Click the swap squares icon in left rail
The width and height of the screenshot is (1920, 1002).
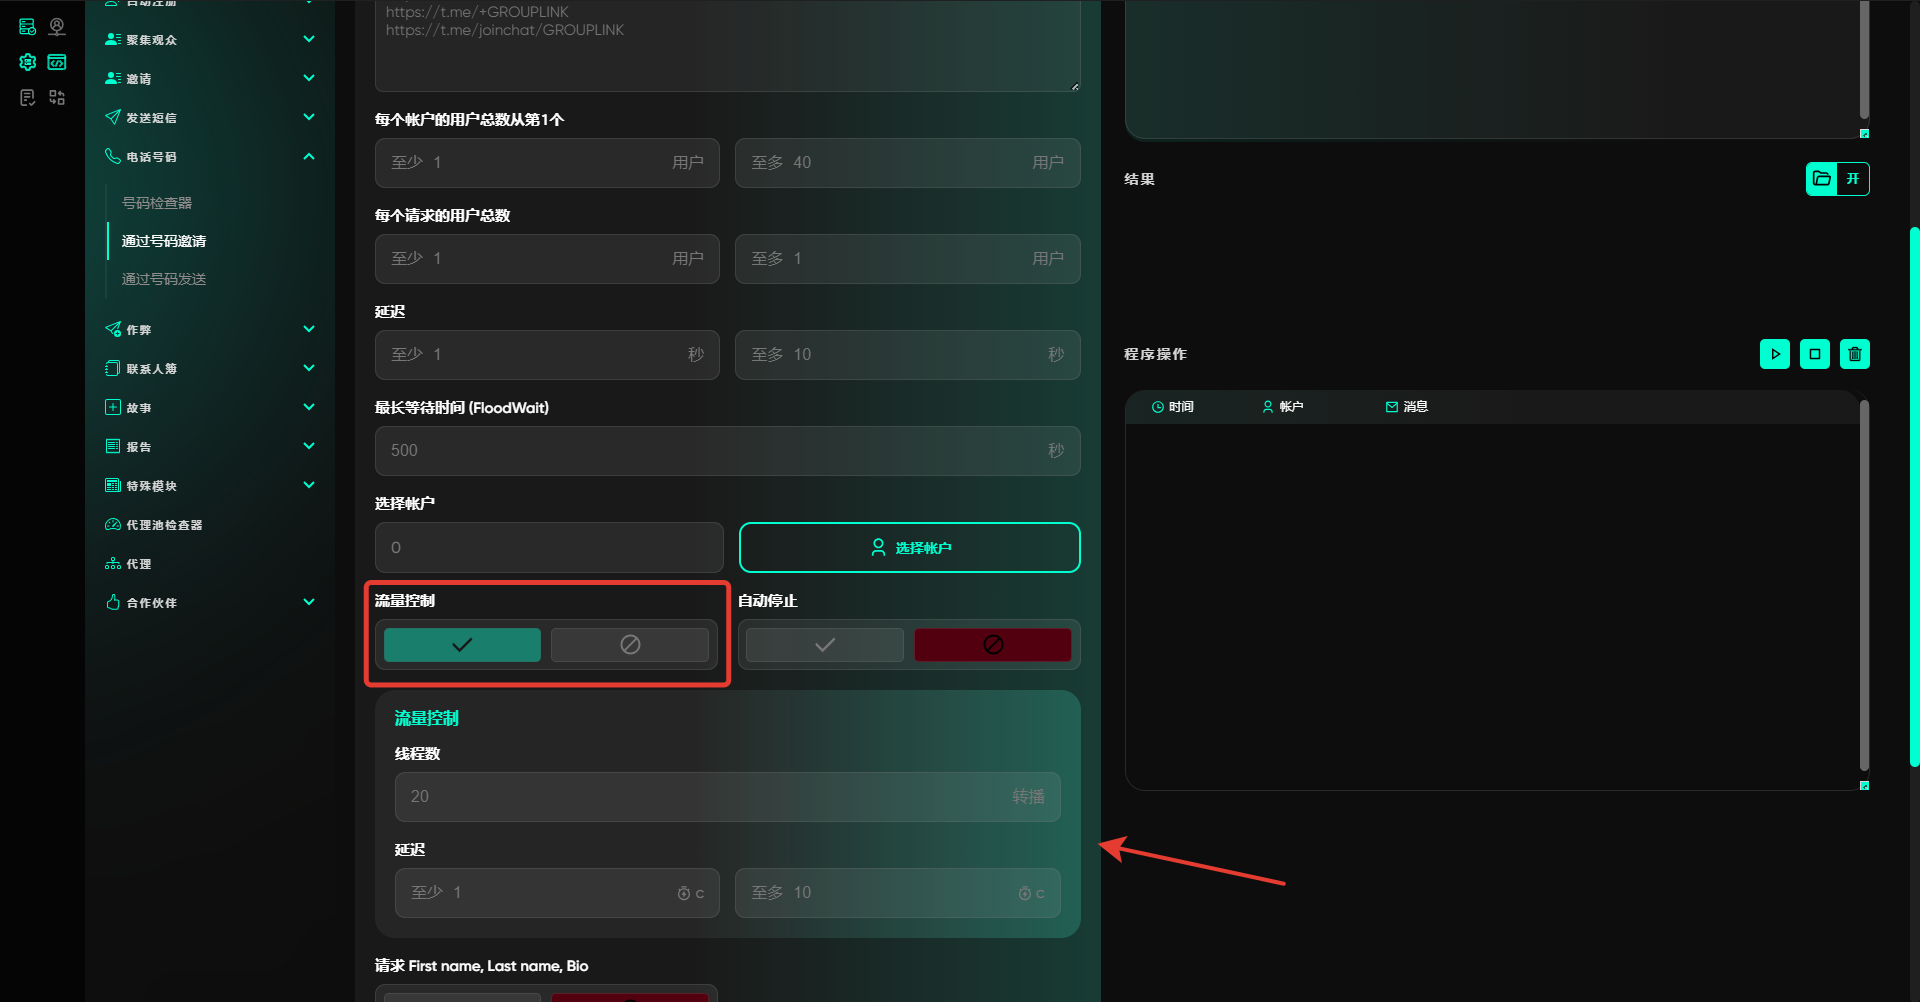coord(57,97)
